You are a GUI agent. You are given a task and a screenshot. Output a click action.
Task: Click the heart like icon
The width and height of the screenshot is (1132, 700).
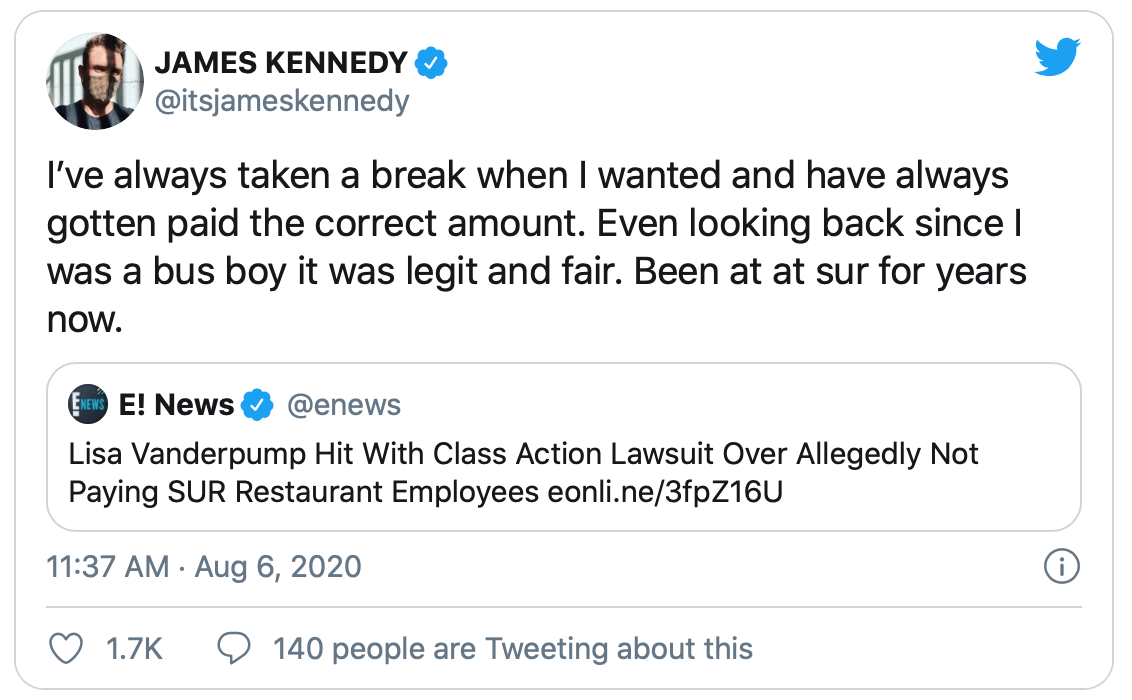tap(66, 648)
